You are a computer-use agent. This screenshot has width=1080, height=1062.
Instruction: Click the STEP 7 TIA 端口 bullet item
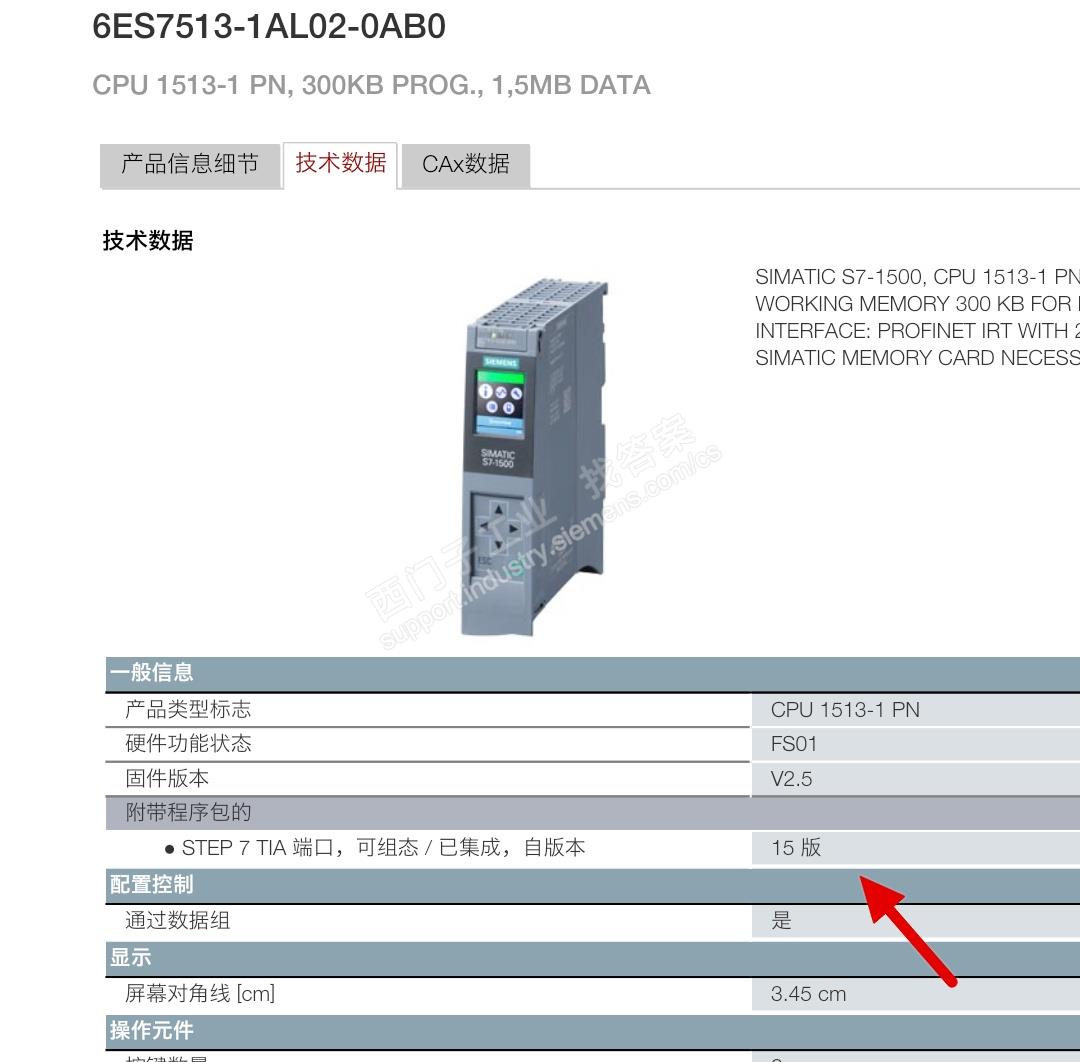[x=375, y=848]
